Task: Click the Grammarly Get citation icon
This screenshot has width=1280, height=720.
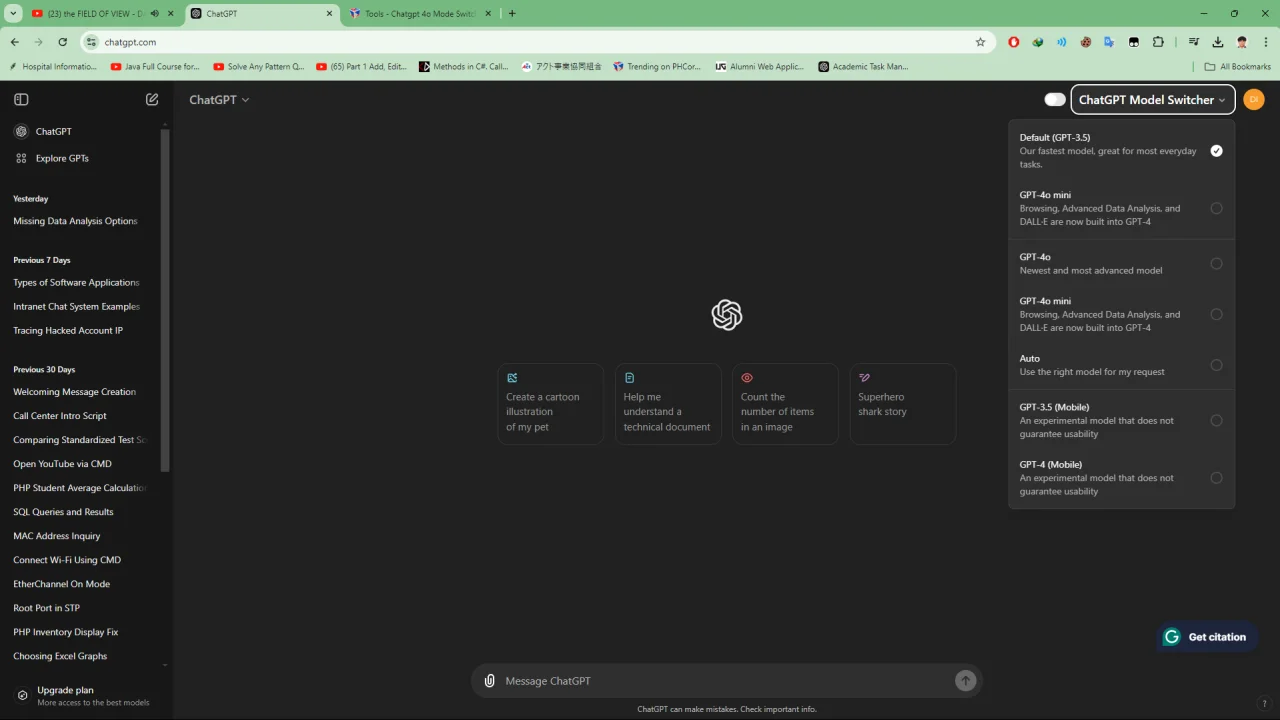Action: [x=1171, y=637]
